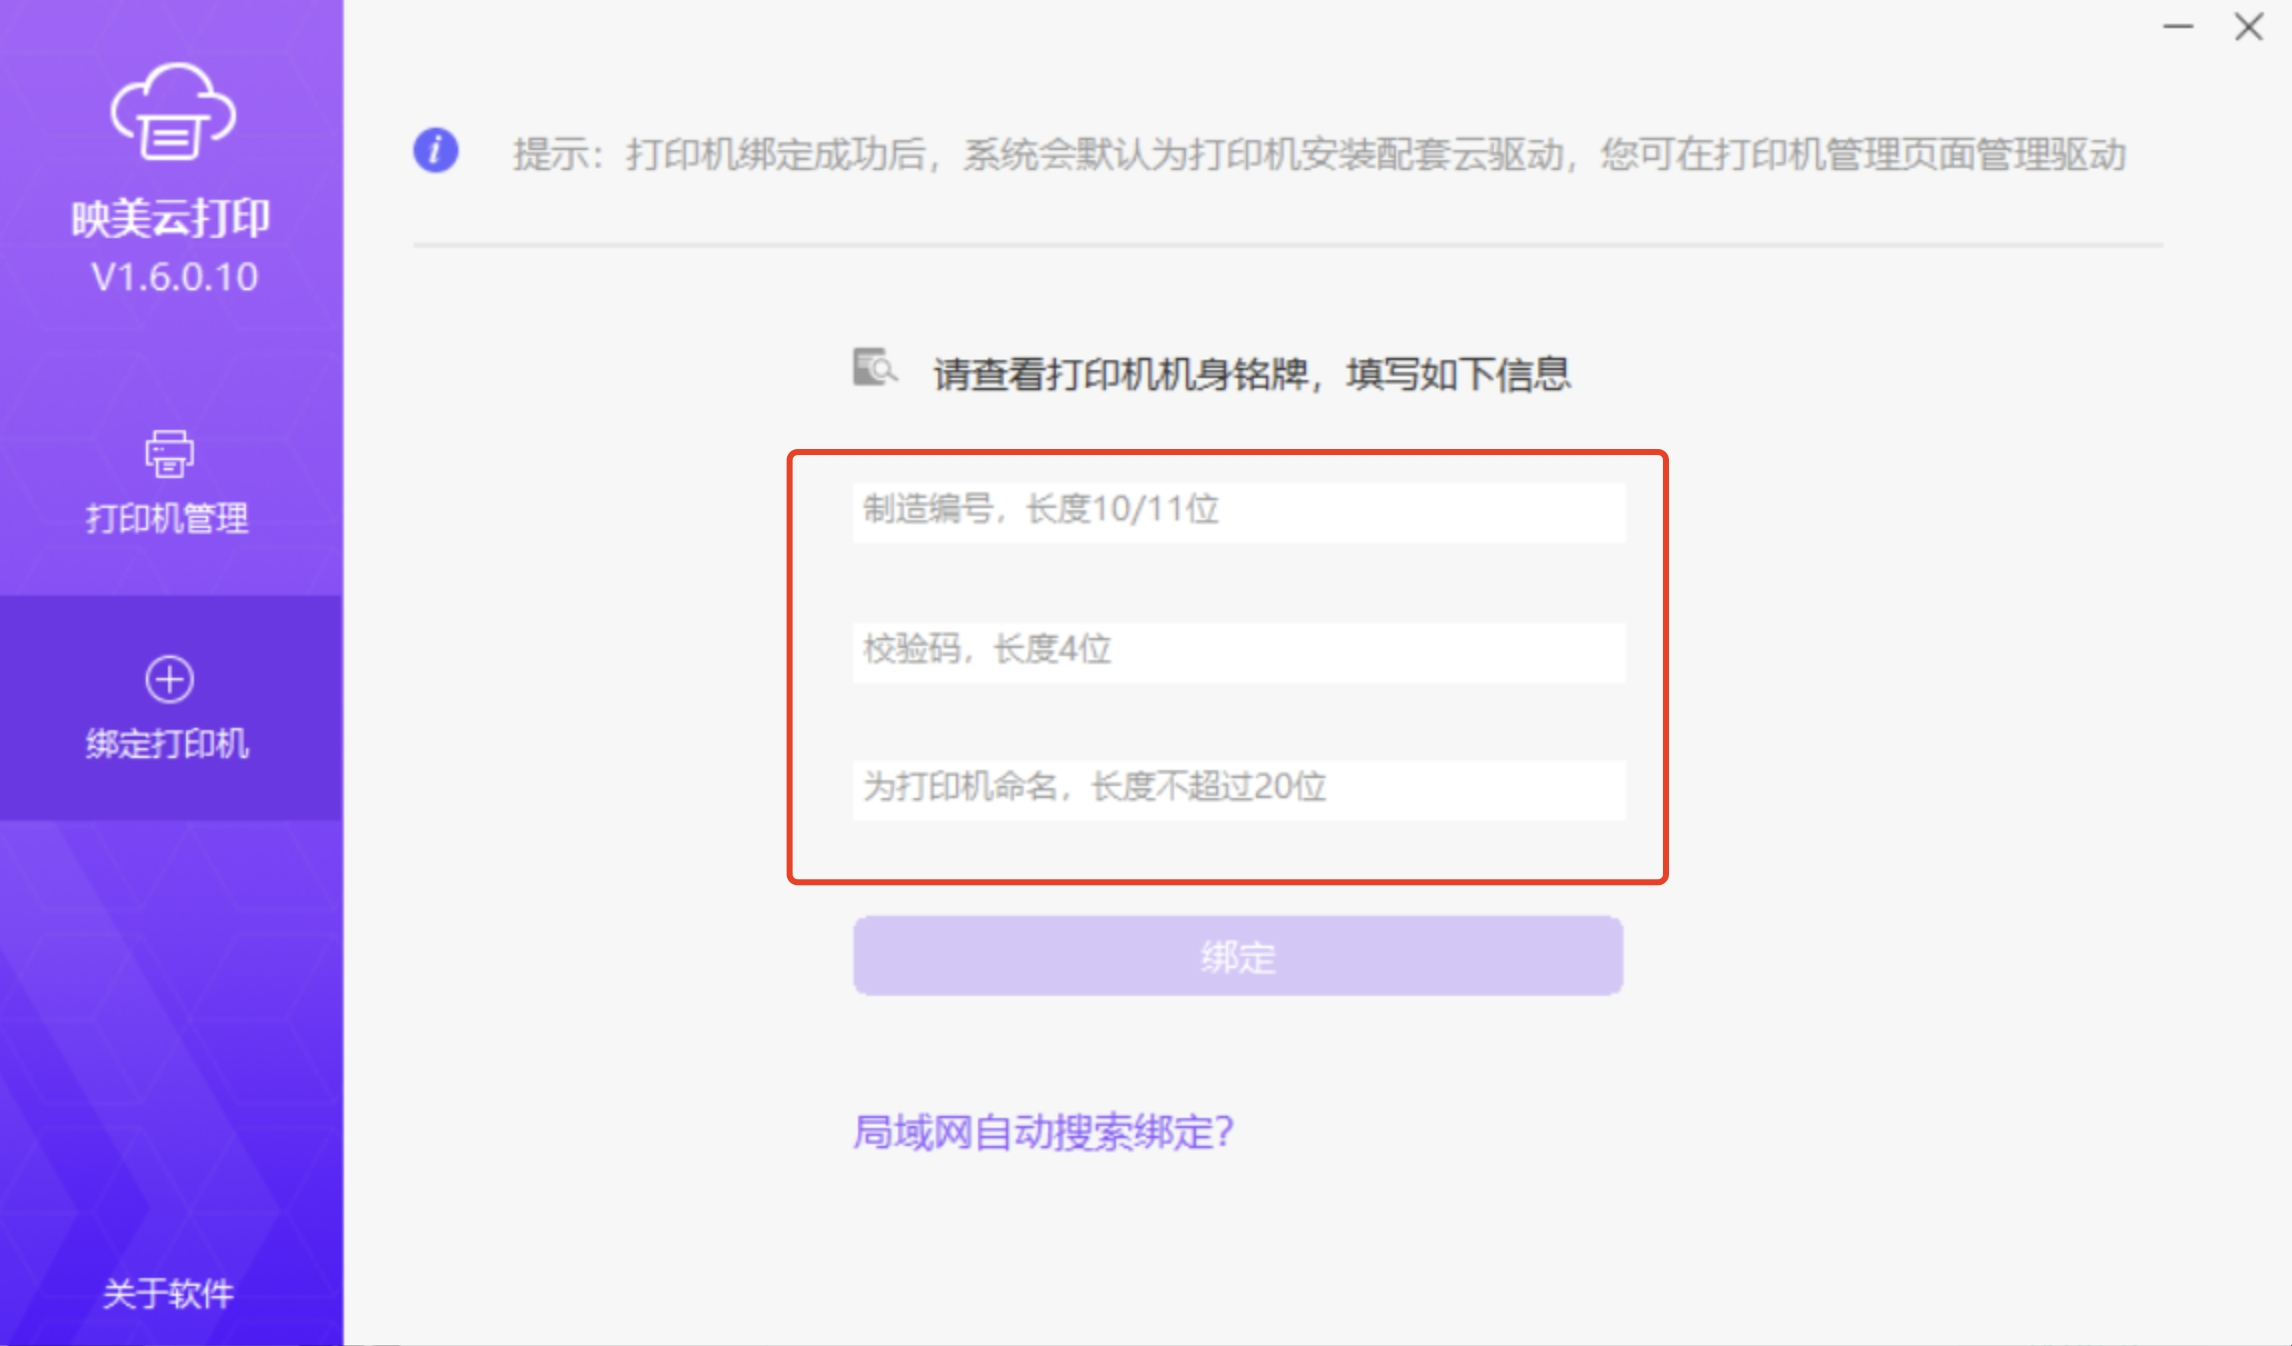Click the 绑定 button
This screenshot has width=2292, height=1346.
click(x=1238, y=956)
